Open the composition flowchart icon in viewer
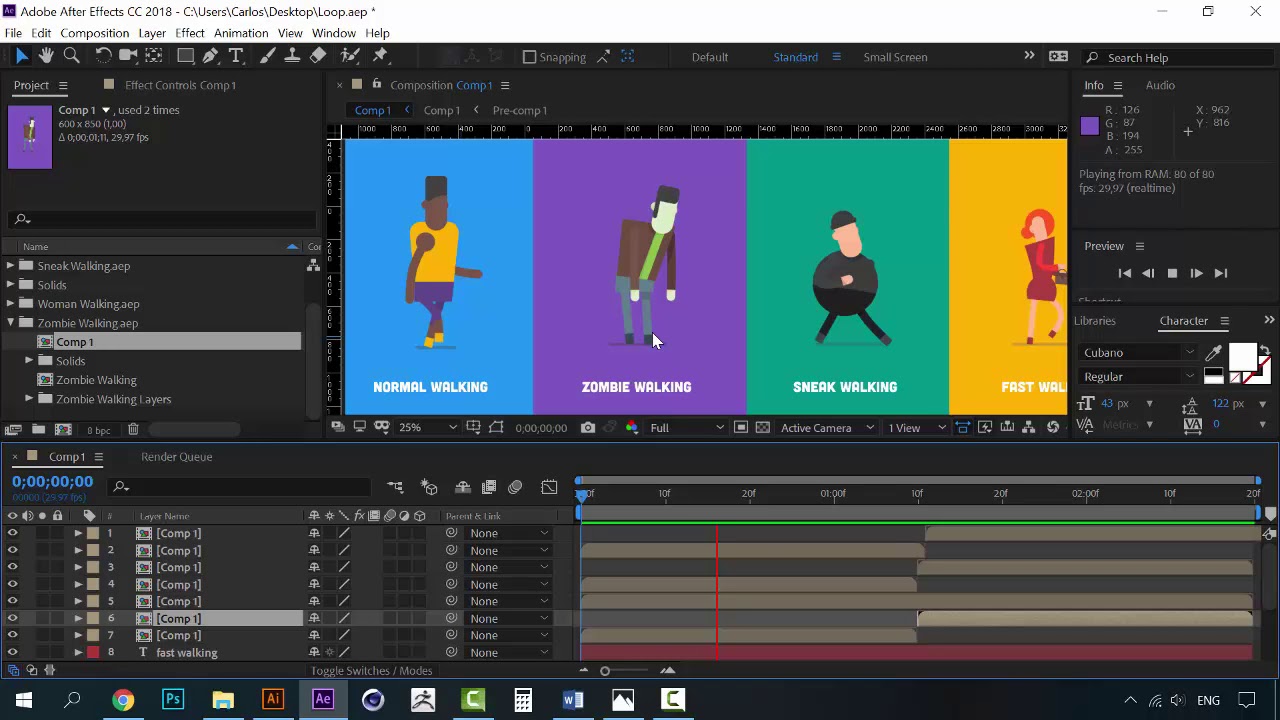Viewport: 1280px width, 720px height. [1029, 428]
